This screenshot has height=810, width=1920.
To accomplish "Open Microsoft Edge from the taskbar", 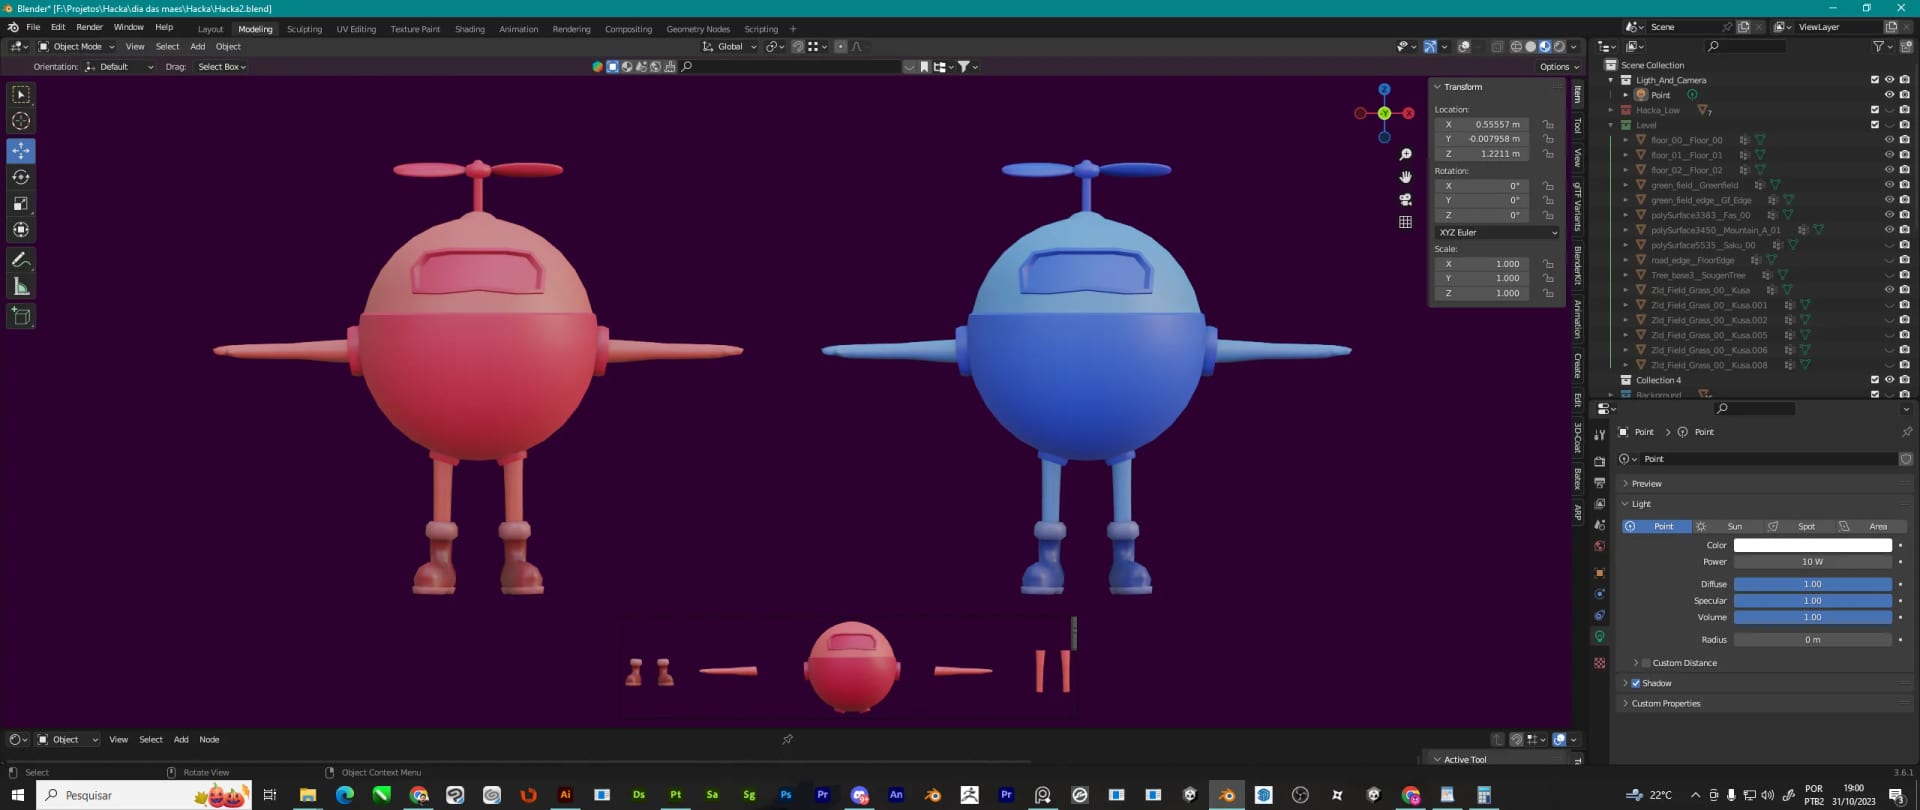I will pyautogui.click(x=345, y=795).
